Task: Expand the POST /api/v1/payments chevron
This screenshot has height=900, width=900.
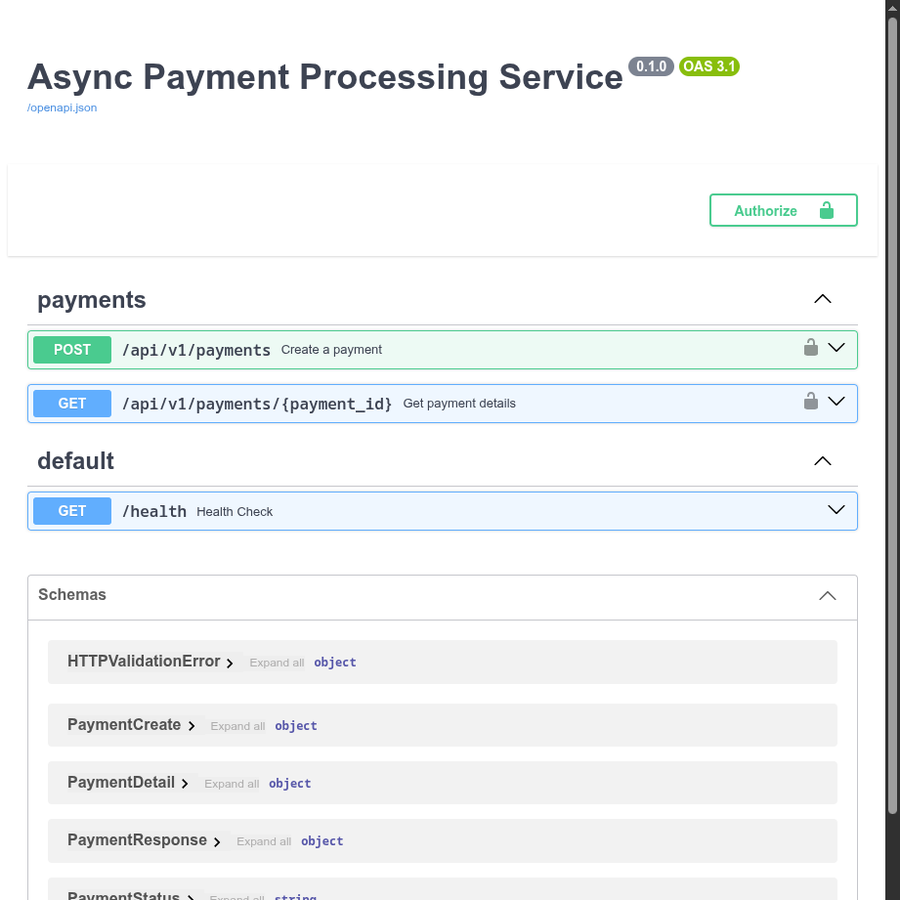Action: pyautogui.click(x=836, y=347)
